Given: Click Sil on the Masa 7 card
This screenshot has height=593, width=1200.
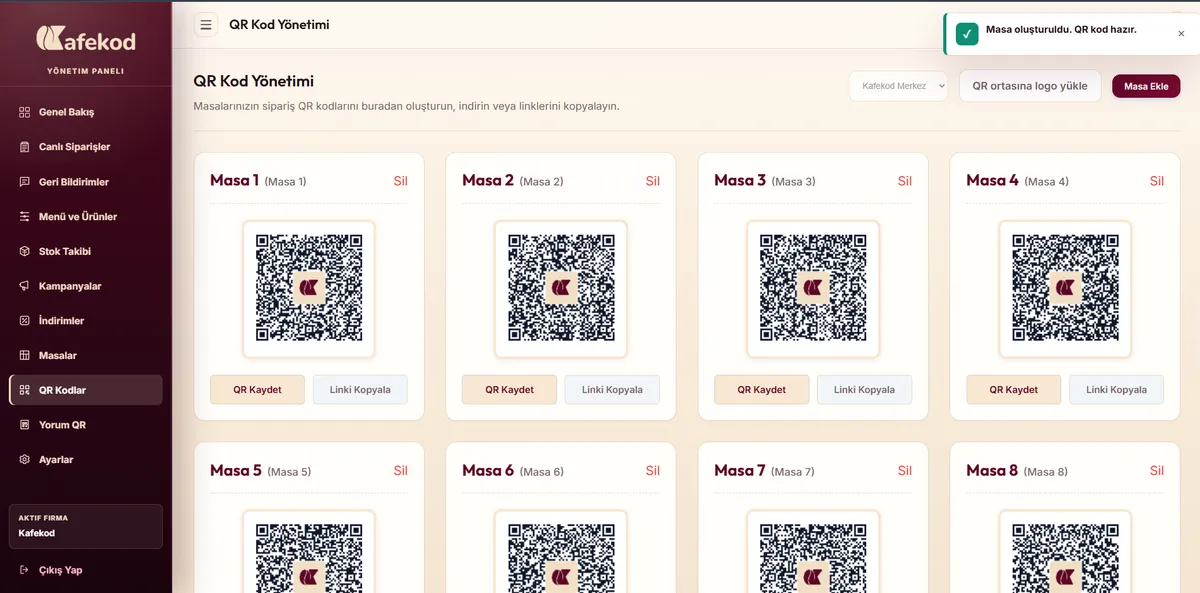Looking at the screenshot, I should pos(904,471).
